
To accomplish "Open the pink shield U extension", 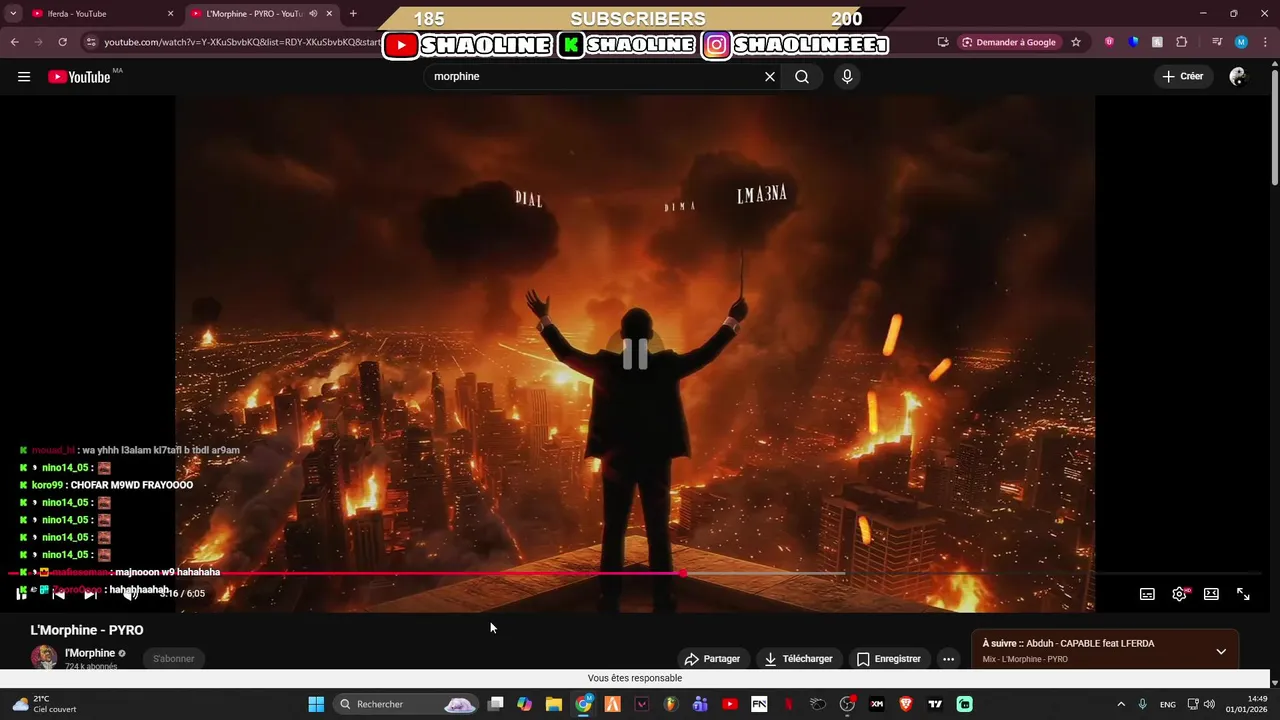I will click(x=1109, y=42).
